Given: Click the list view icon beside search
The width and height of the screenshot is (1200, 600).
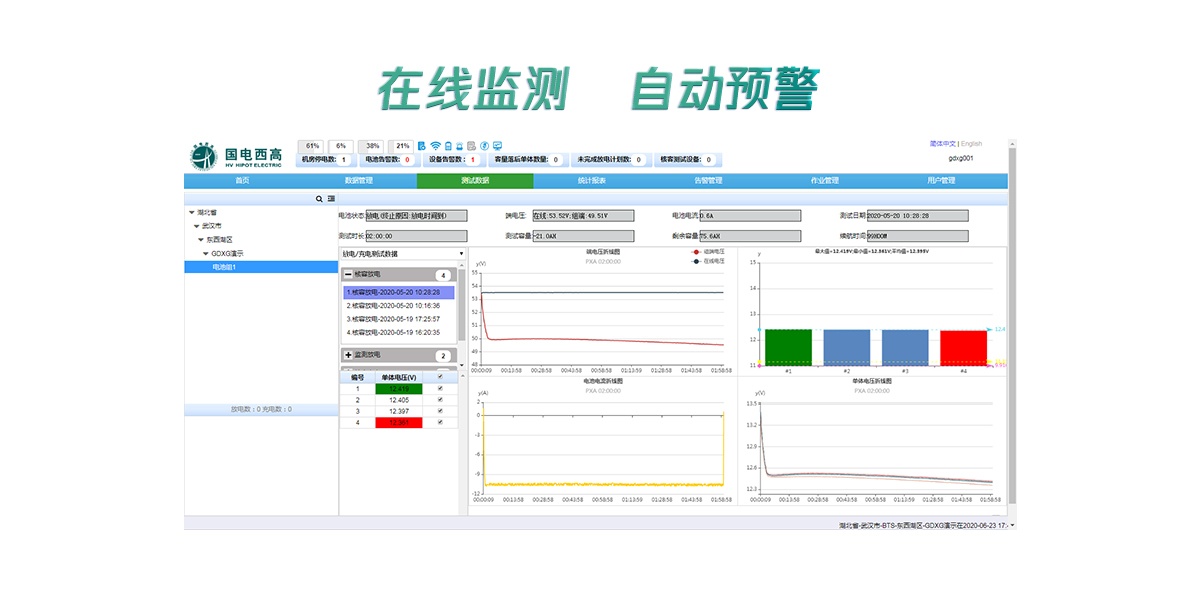Looking at the screenshot, I should (x=331, y=199).
